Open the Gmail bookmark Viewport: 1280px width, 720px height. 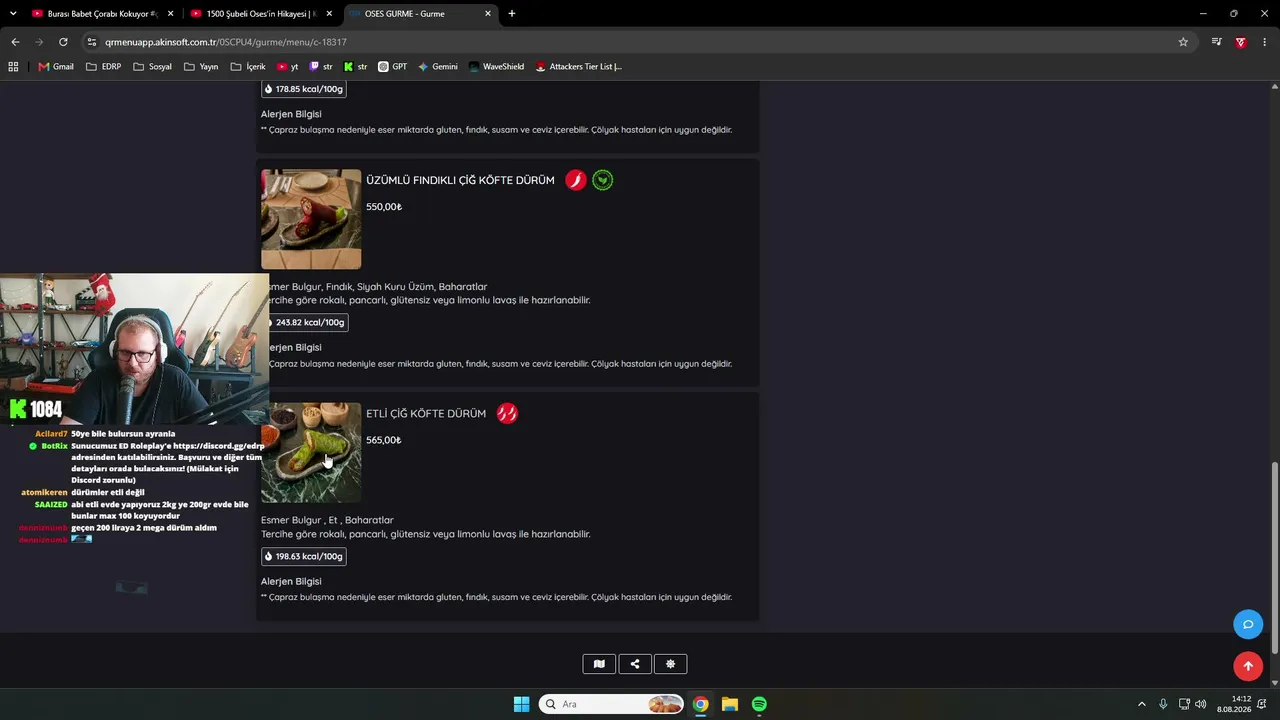tap(56, 67)
